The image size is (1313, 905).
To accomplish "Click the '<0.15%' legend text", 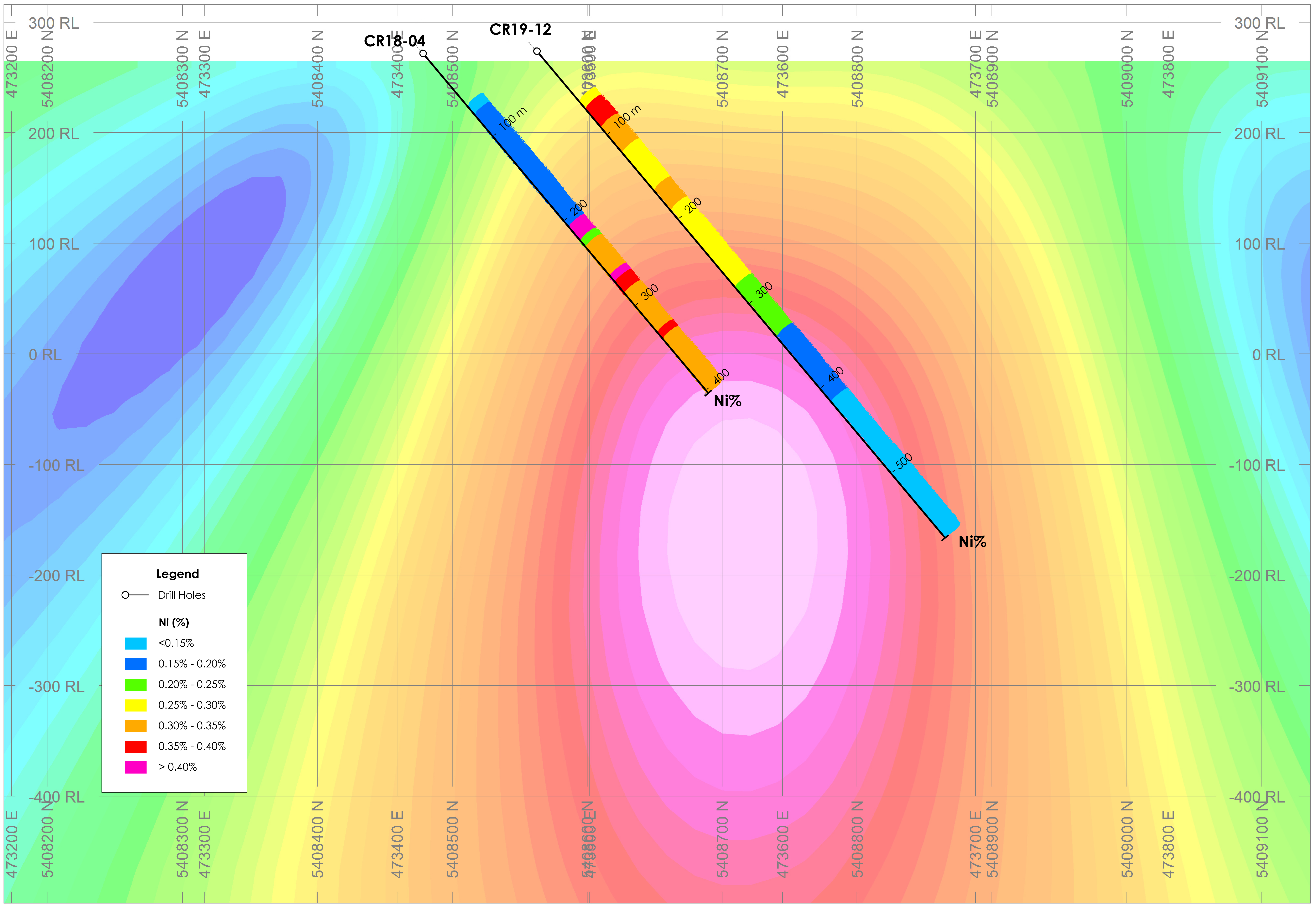I will pyautogui.click(x=178, y=643).
